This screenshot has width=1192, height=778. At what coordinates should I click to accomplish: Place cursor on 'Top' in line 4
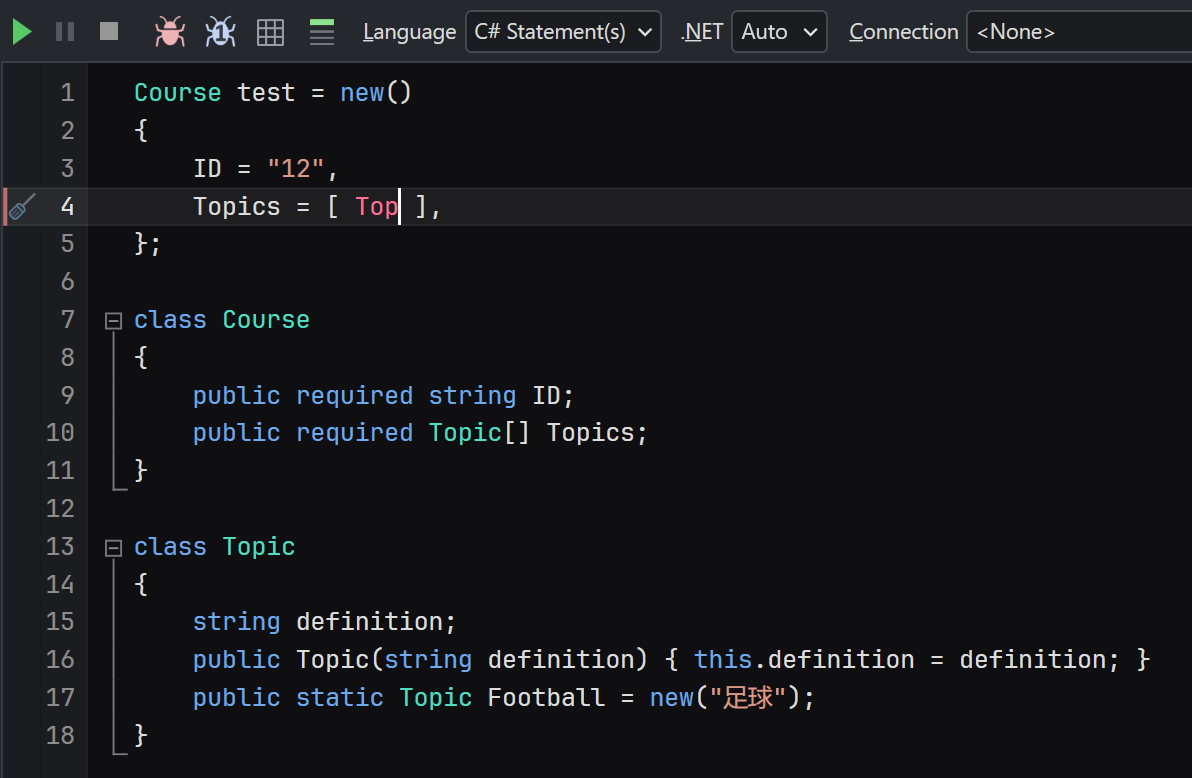coord(376,207)
